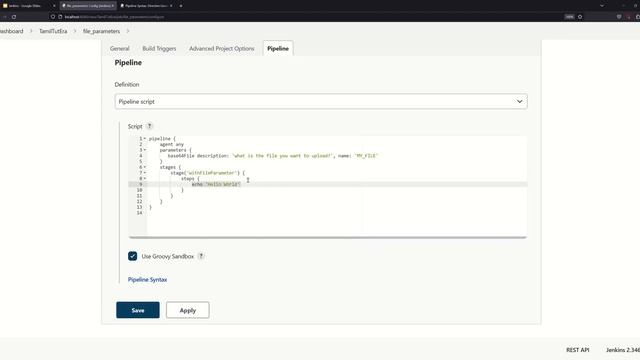Switch to Advanced Project Options tab
Viewport: 640px width, 360px height.
[222, 48]
